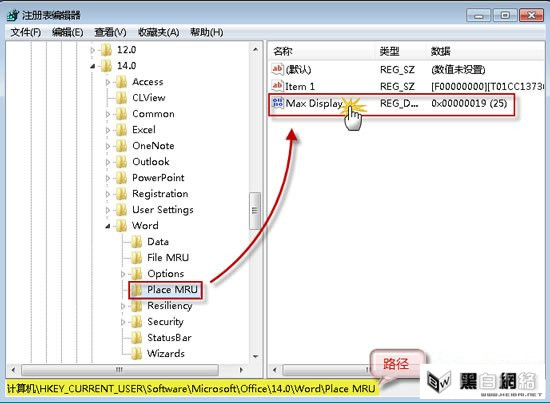Open the 查看(V) menu
The image size is (550, 403).
(110, 33)
